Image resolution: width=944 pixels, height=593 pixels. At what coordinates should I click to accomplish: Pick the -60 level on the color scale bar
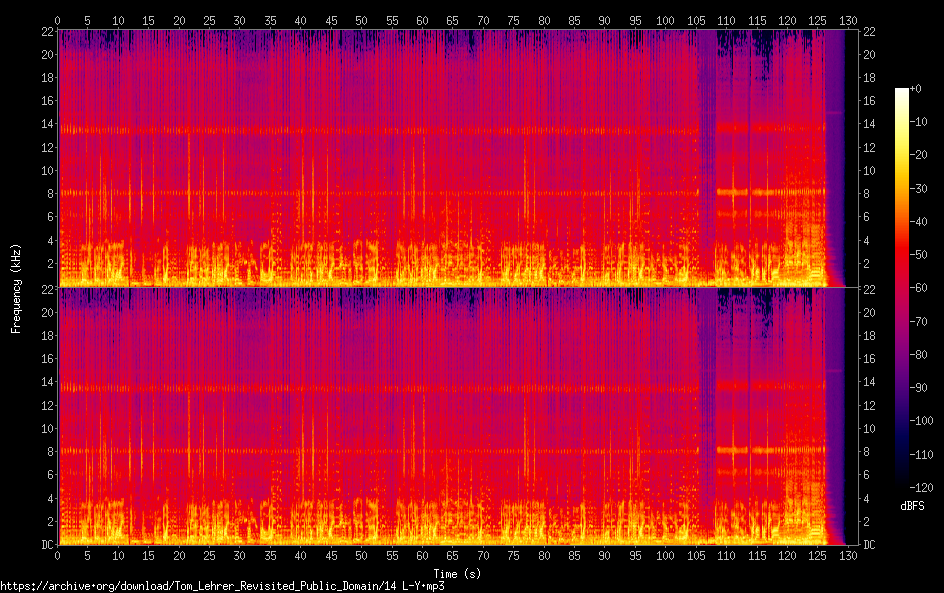tap(902, 290)
